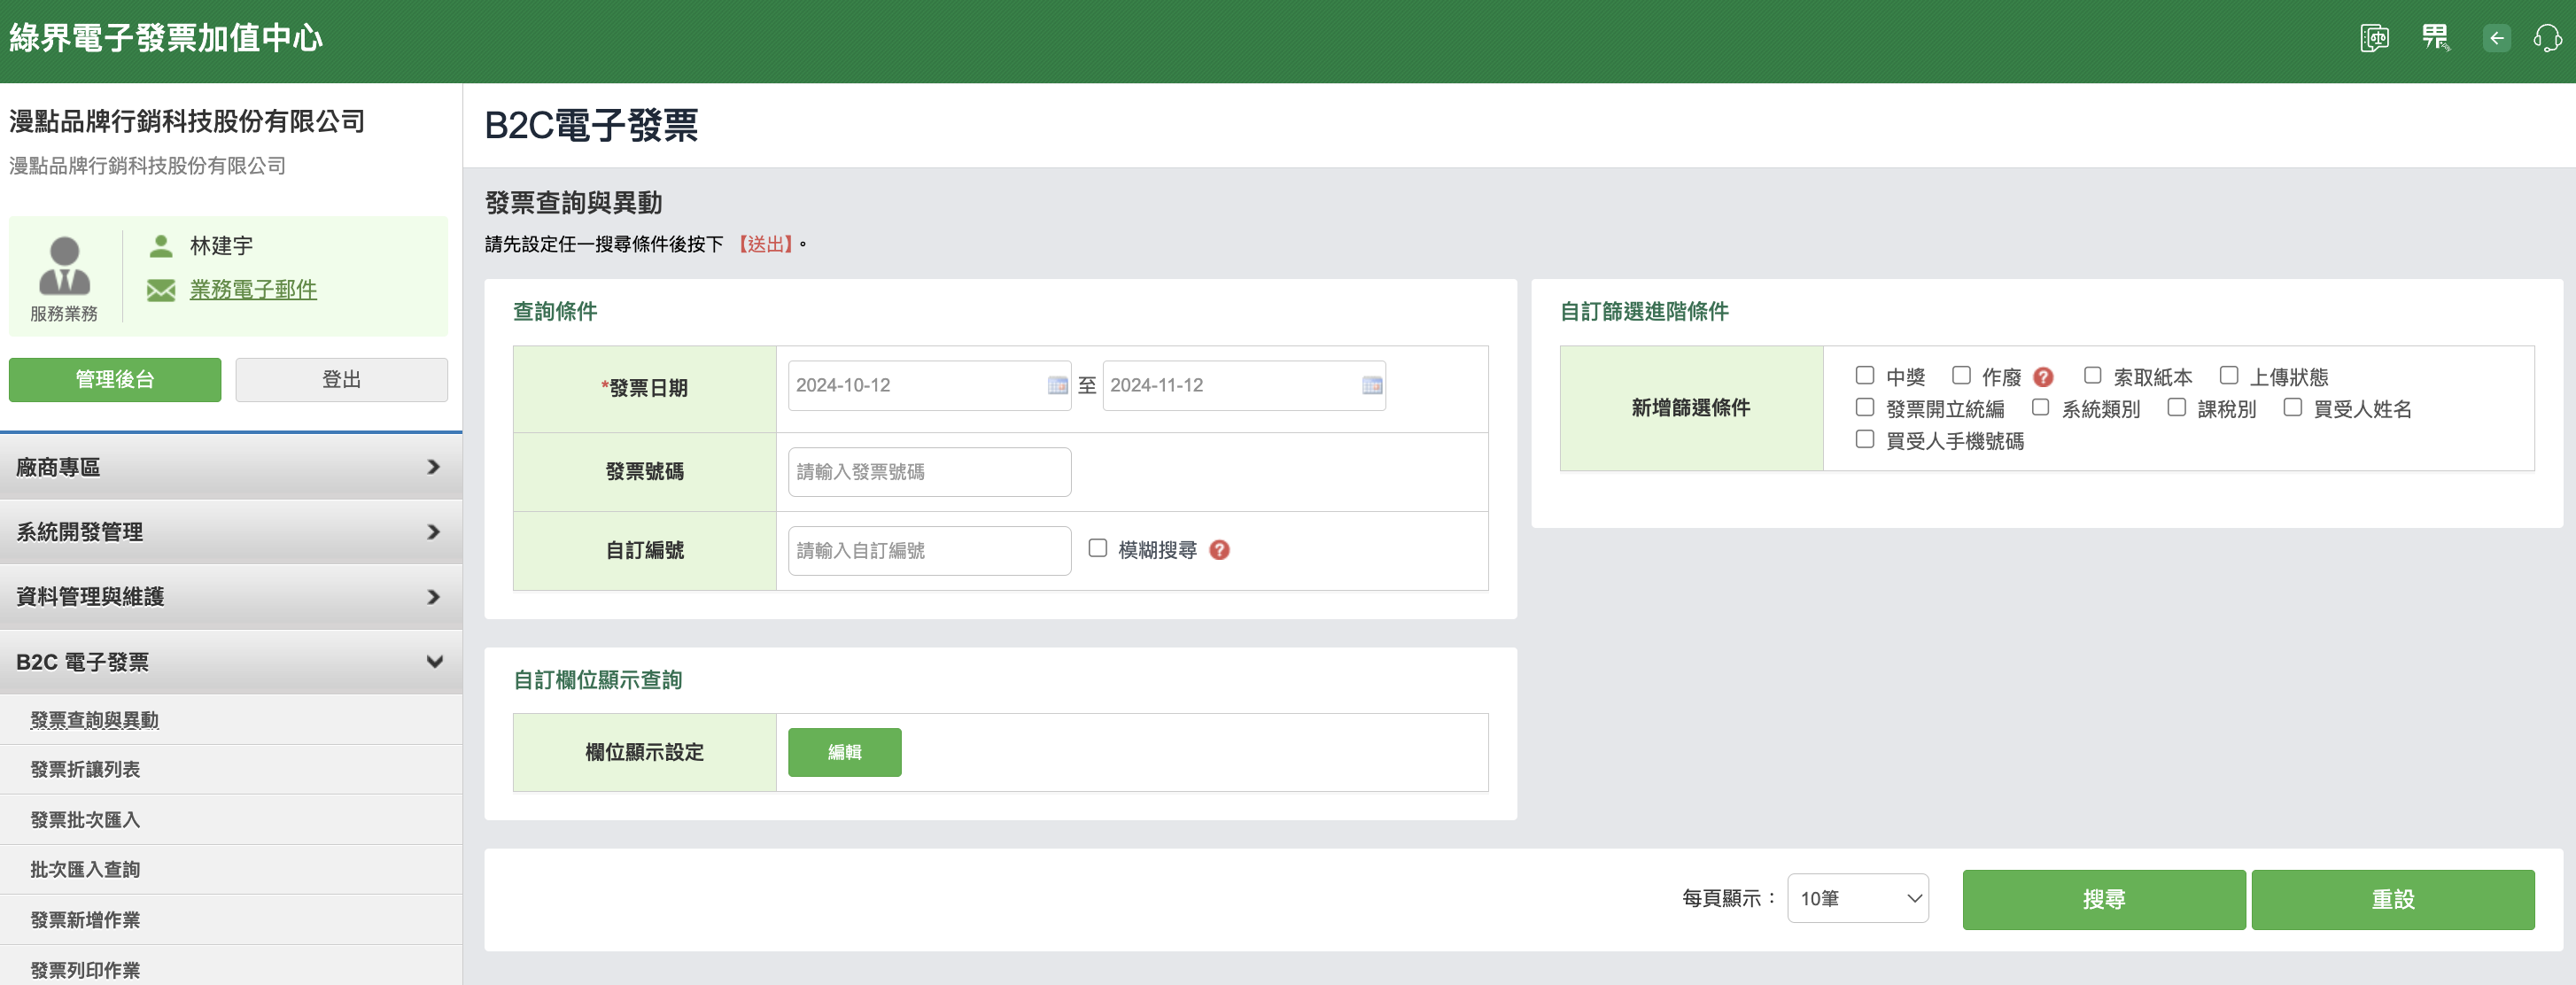The image size is (2576, 985).
Task: Enable the 模糊搜尋 checkbox
Action: [x=1097, y=548]
